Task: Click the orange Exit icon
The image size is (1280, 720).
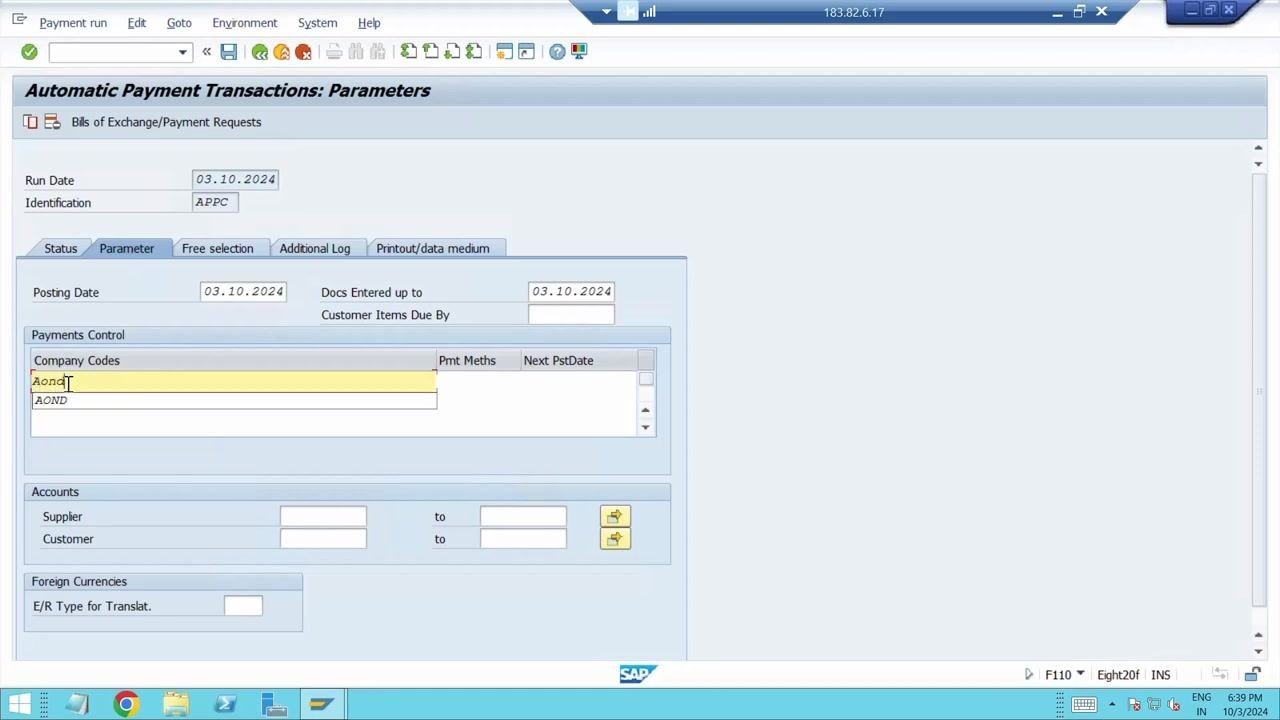Action: [x=282, y=51]
